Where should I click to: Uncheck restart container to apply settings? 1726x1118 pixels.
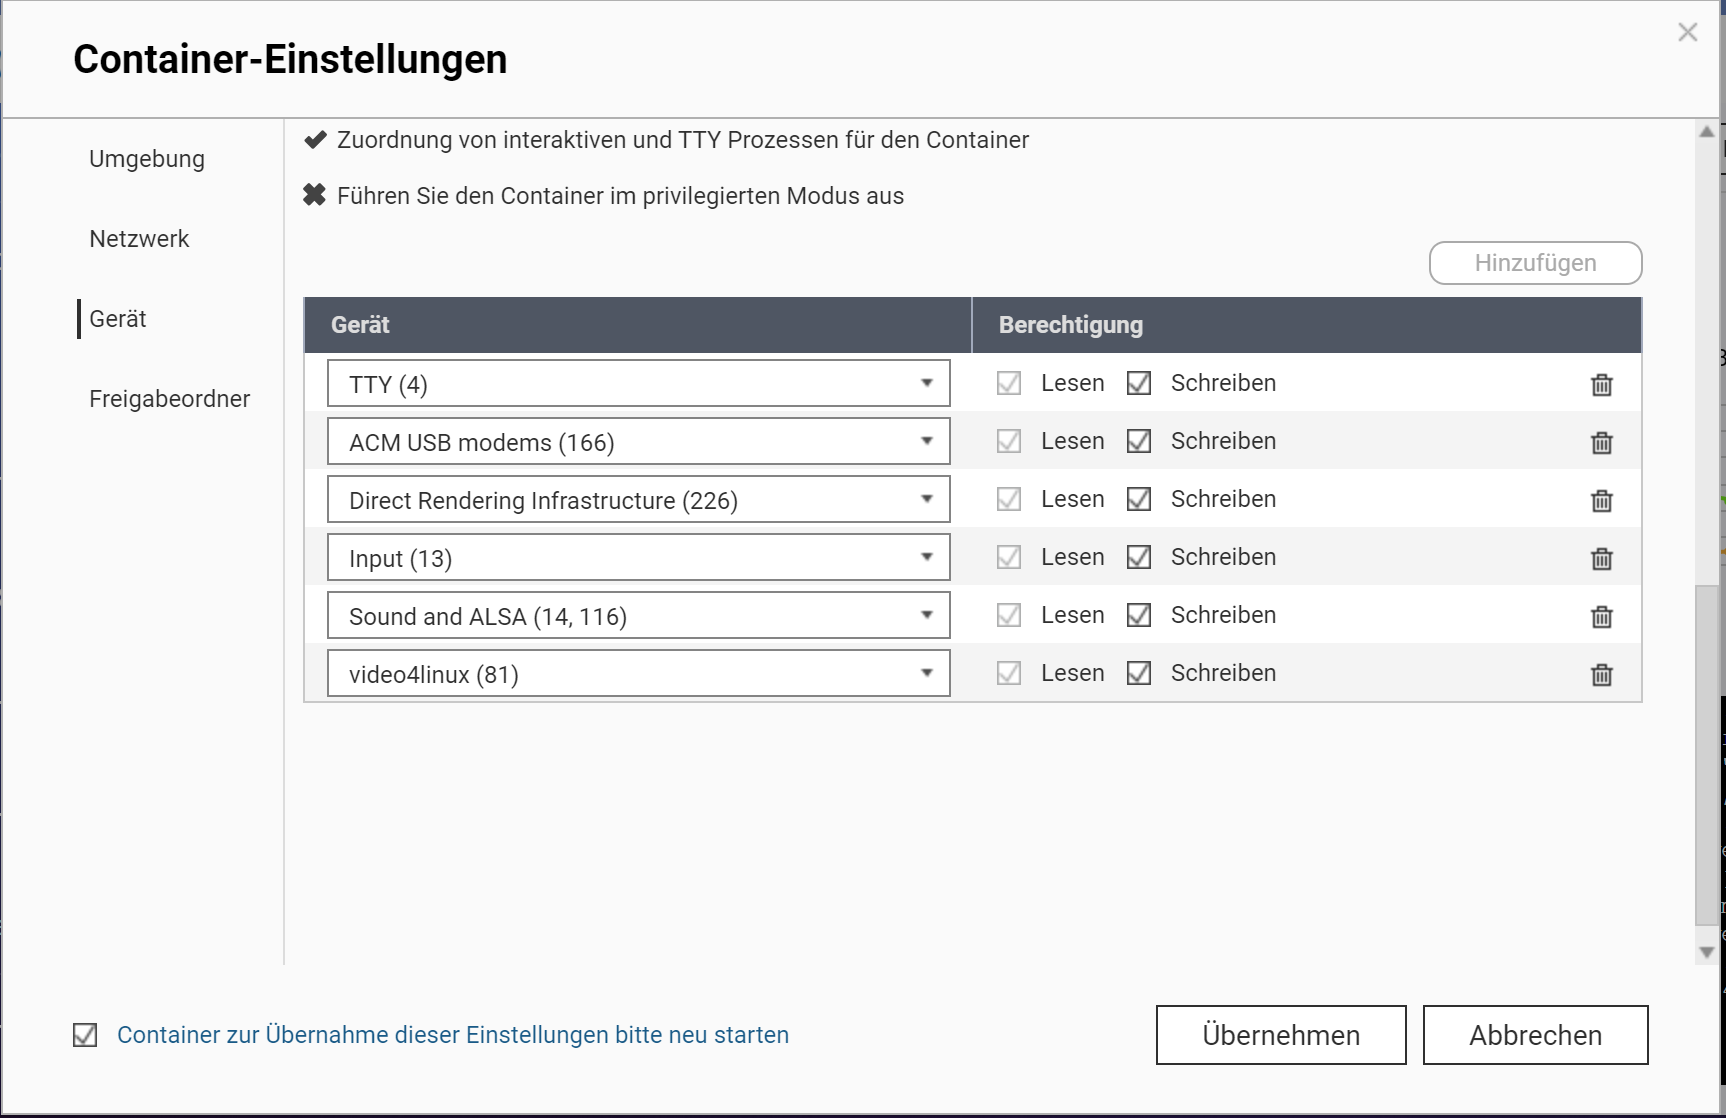point(85,1035)
